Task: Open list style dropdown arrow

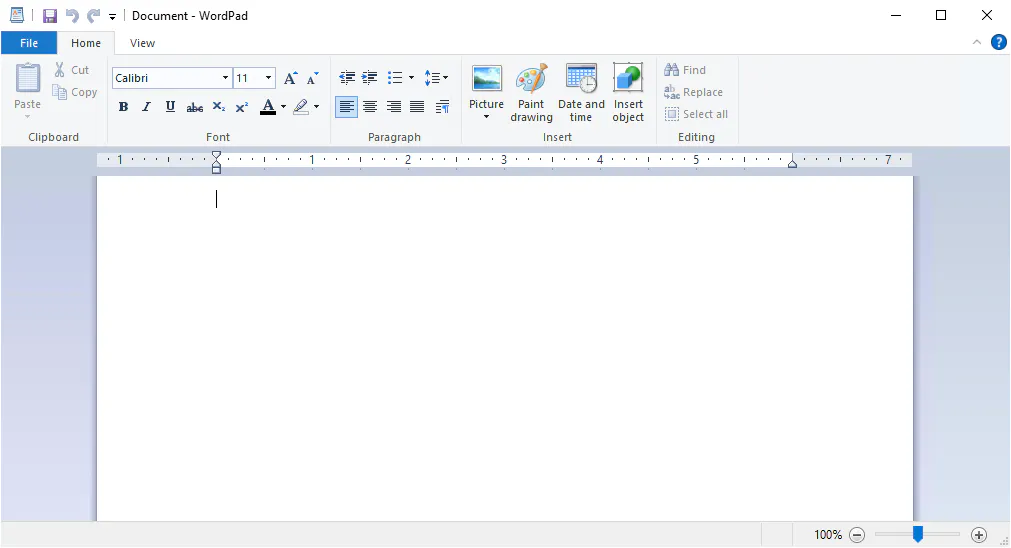Action: pyautogui.click(x=411, y=78)
